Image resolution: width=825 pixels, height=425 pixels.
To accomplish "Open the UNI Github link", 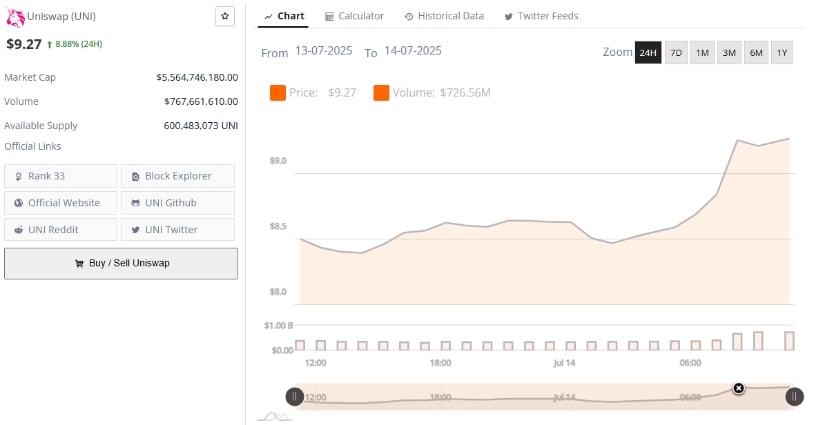I will pyautogui.click(x=178, y=203).
